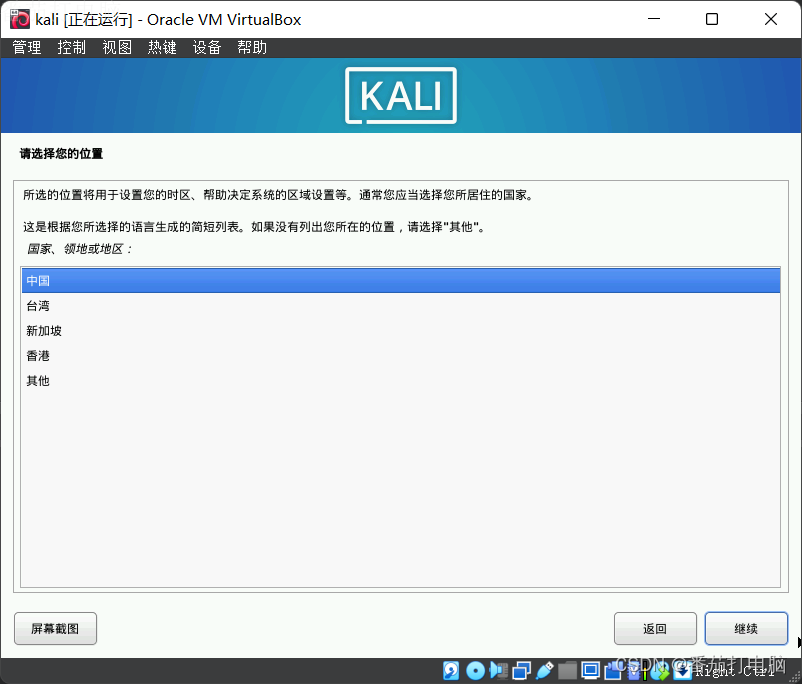802x684 pixels.
Task: Click the network adapter status icon
Action: pyautogui.click(x=522, y=671)
